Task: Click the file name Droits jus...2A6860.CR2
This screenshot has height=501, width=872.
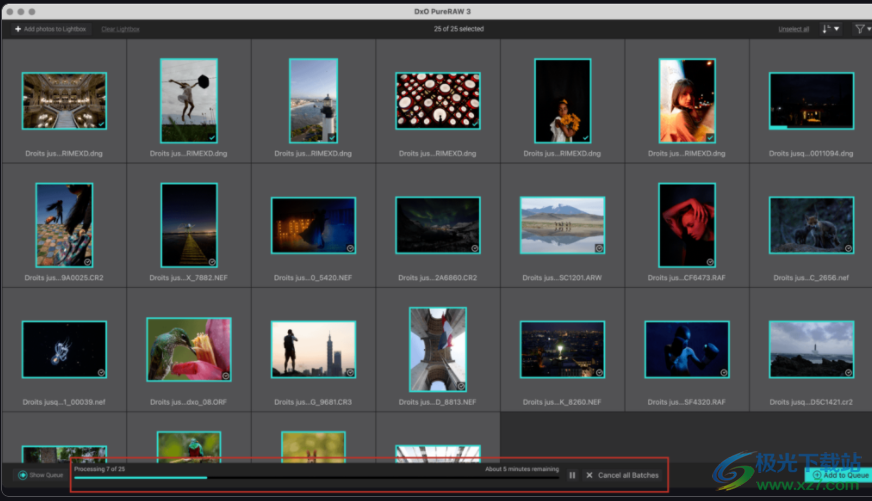Action: click(x=438, y=277)
